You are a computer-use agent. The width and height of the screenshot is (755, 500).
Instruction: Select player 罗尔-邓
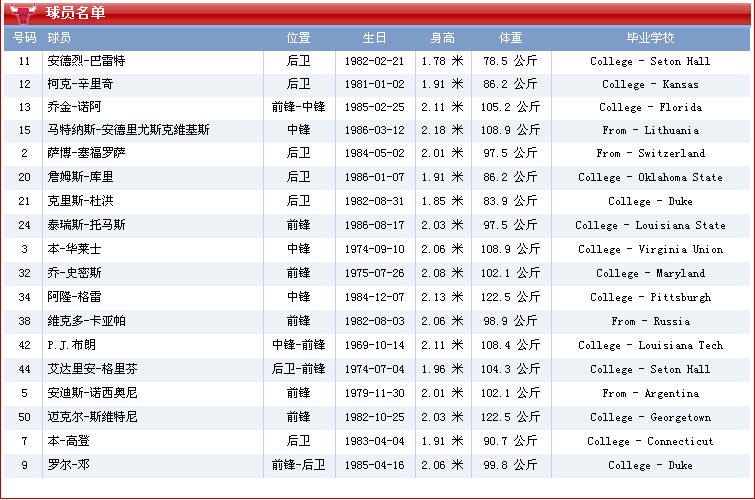tap(68, 465)
